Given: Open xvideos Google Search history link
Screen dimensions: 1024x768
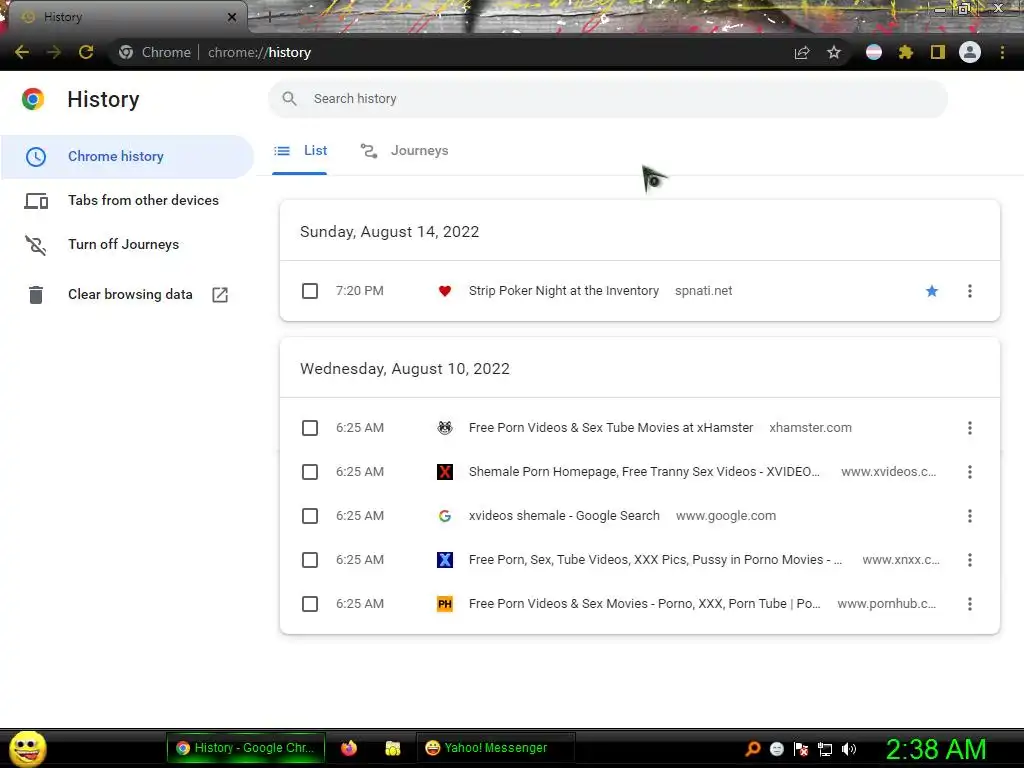Looking at the screenshot, I should coord(564,516).
